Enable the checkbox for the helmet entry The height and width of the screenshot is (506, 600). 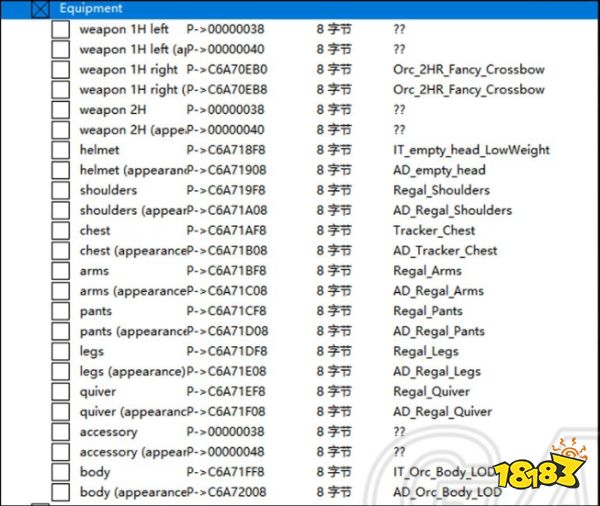[61, 150]
